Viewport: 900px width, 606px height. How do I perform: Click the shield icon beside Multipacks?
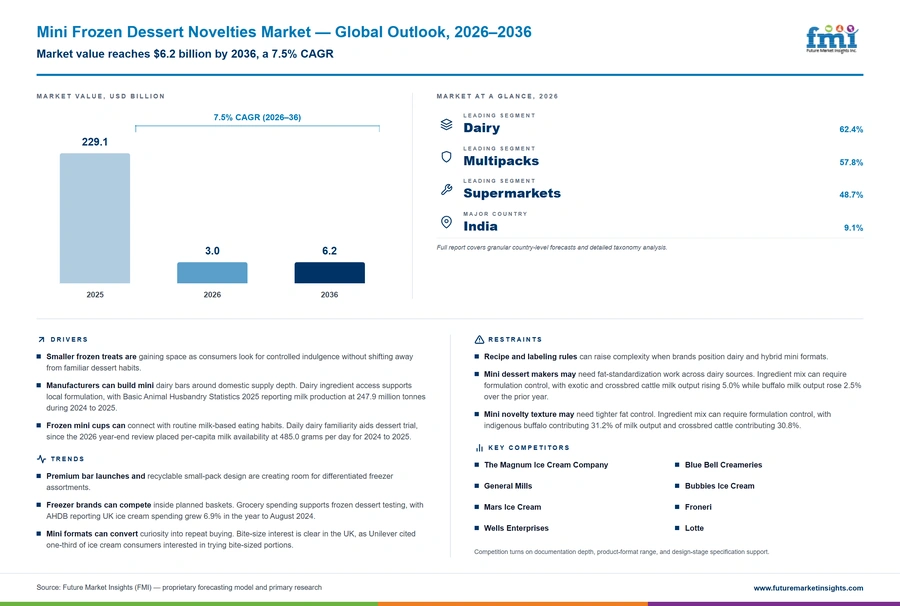(x=446, y=157)
